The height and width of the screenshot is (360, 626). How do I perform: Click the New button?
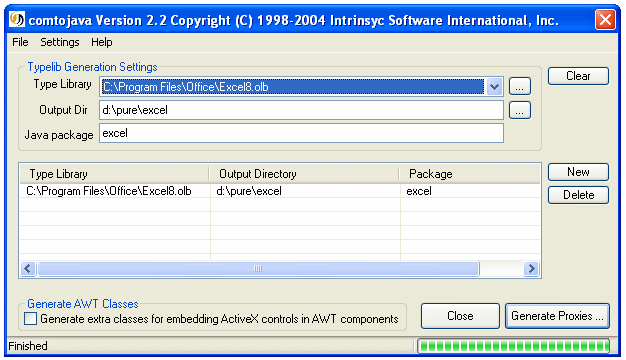pyautogui.click(x=578, y=172)
